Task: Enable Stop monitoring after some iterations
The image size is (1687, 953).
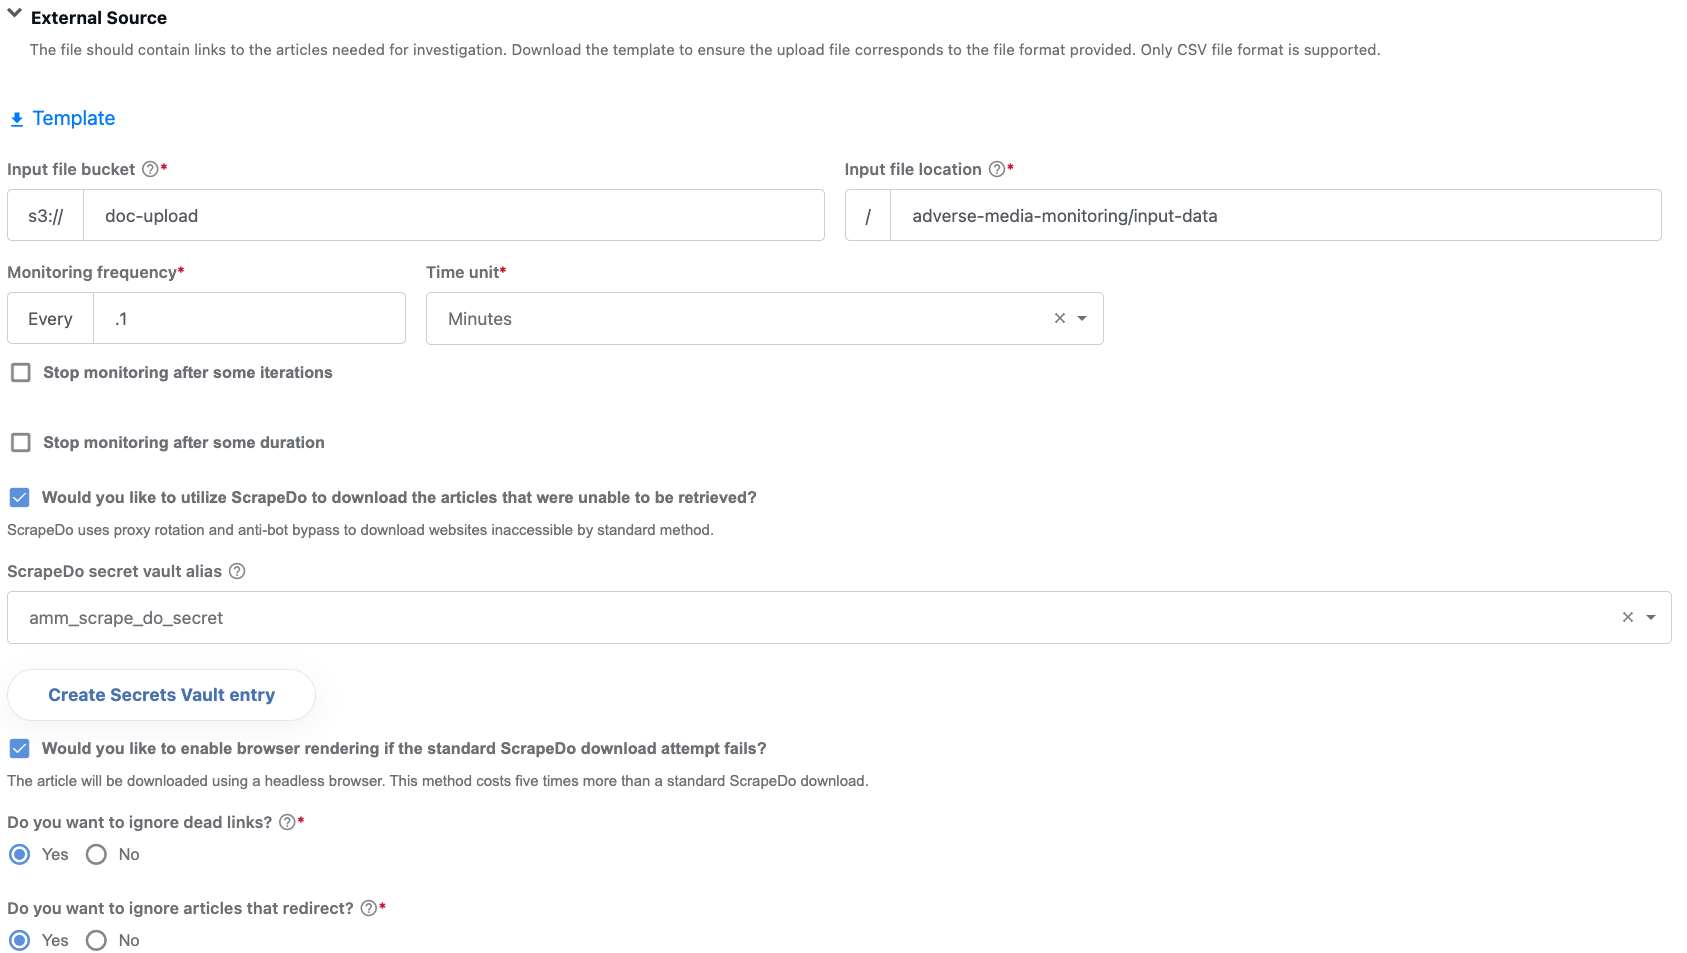Action: (x=21, y=372)
